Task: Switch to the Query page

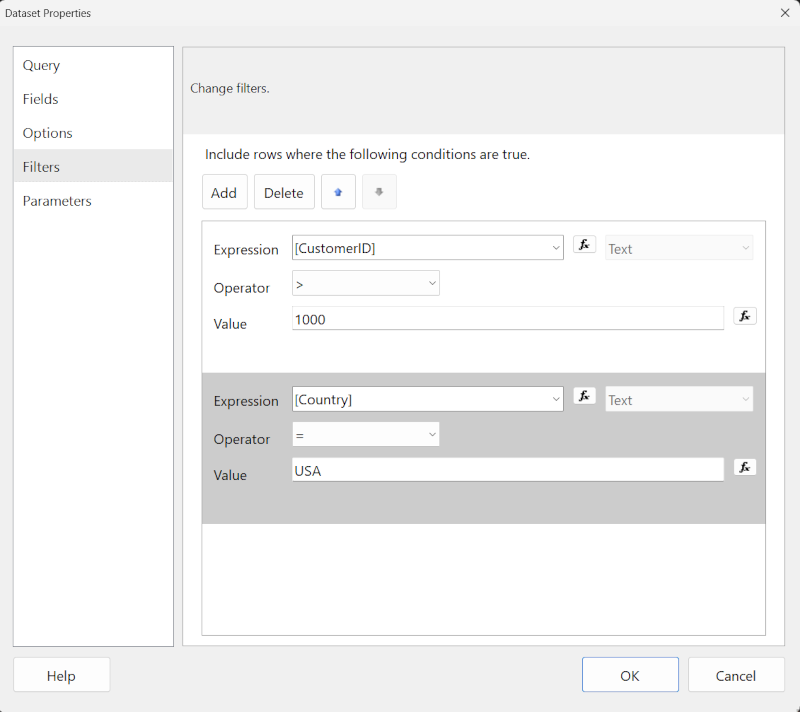Action: coord(41,64)
